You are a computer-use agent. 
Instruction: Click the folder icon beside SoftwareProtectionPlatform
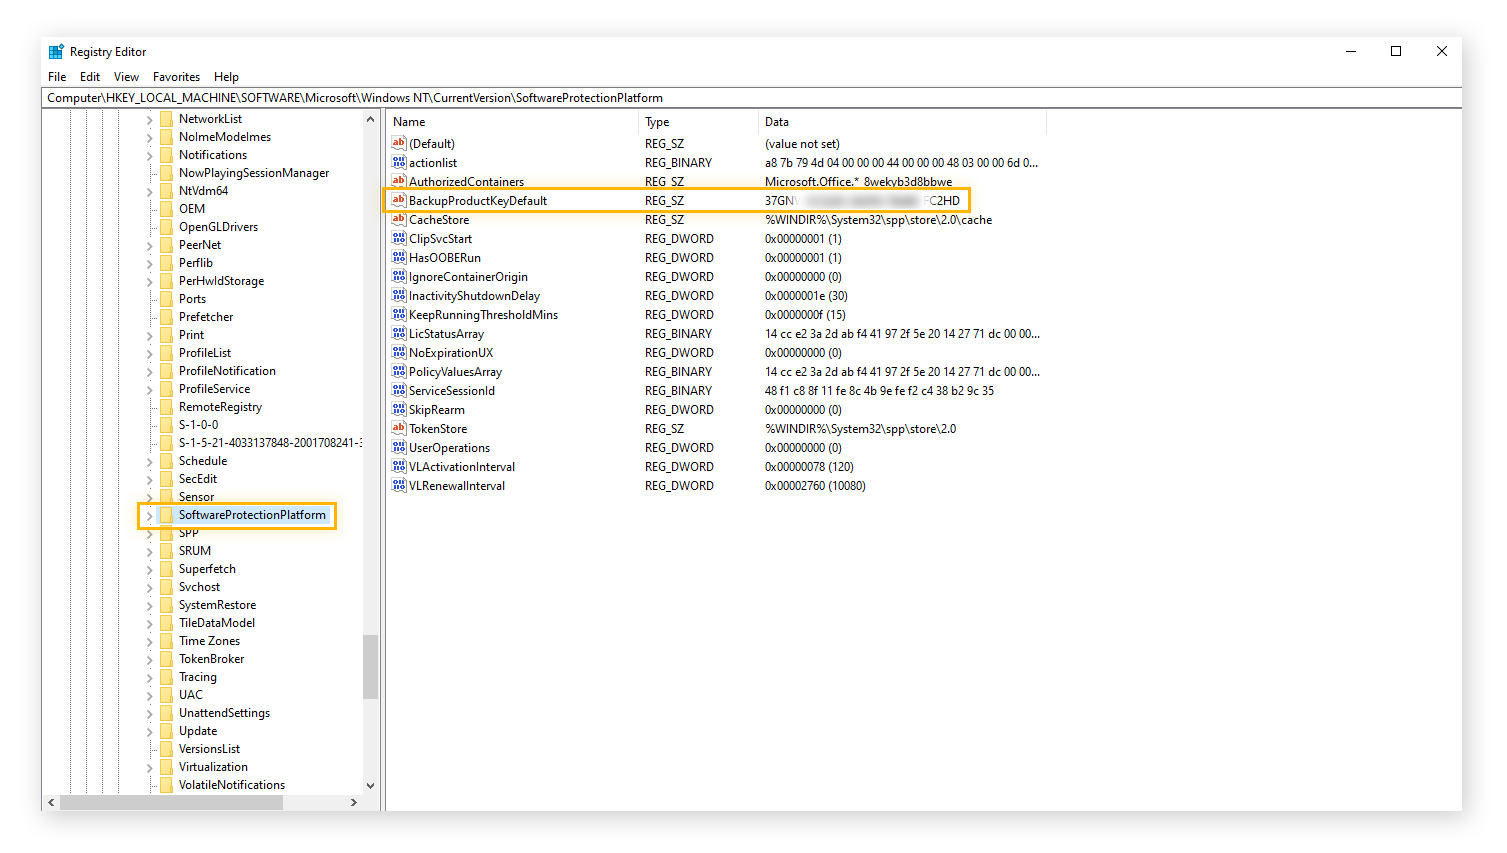tap(166, 515)
